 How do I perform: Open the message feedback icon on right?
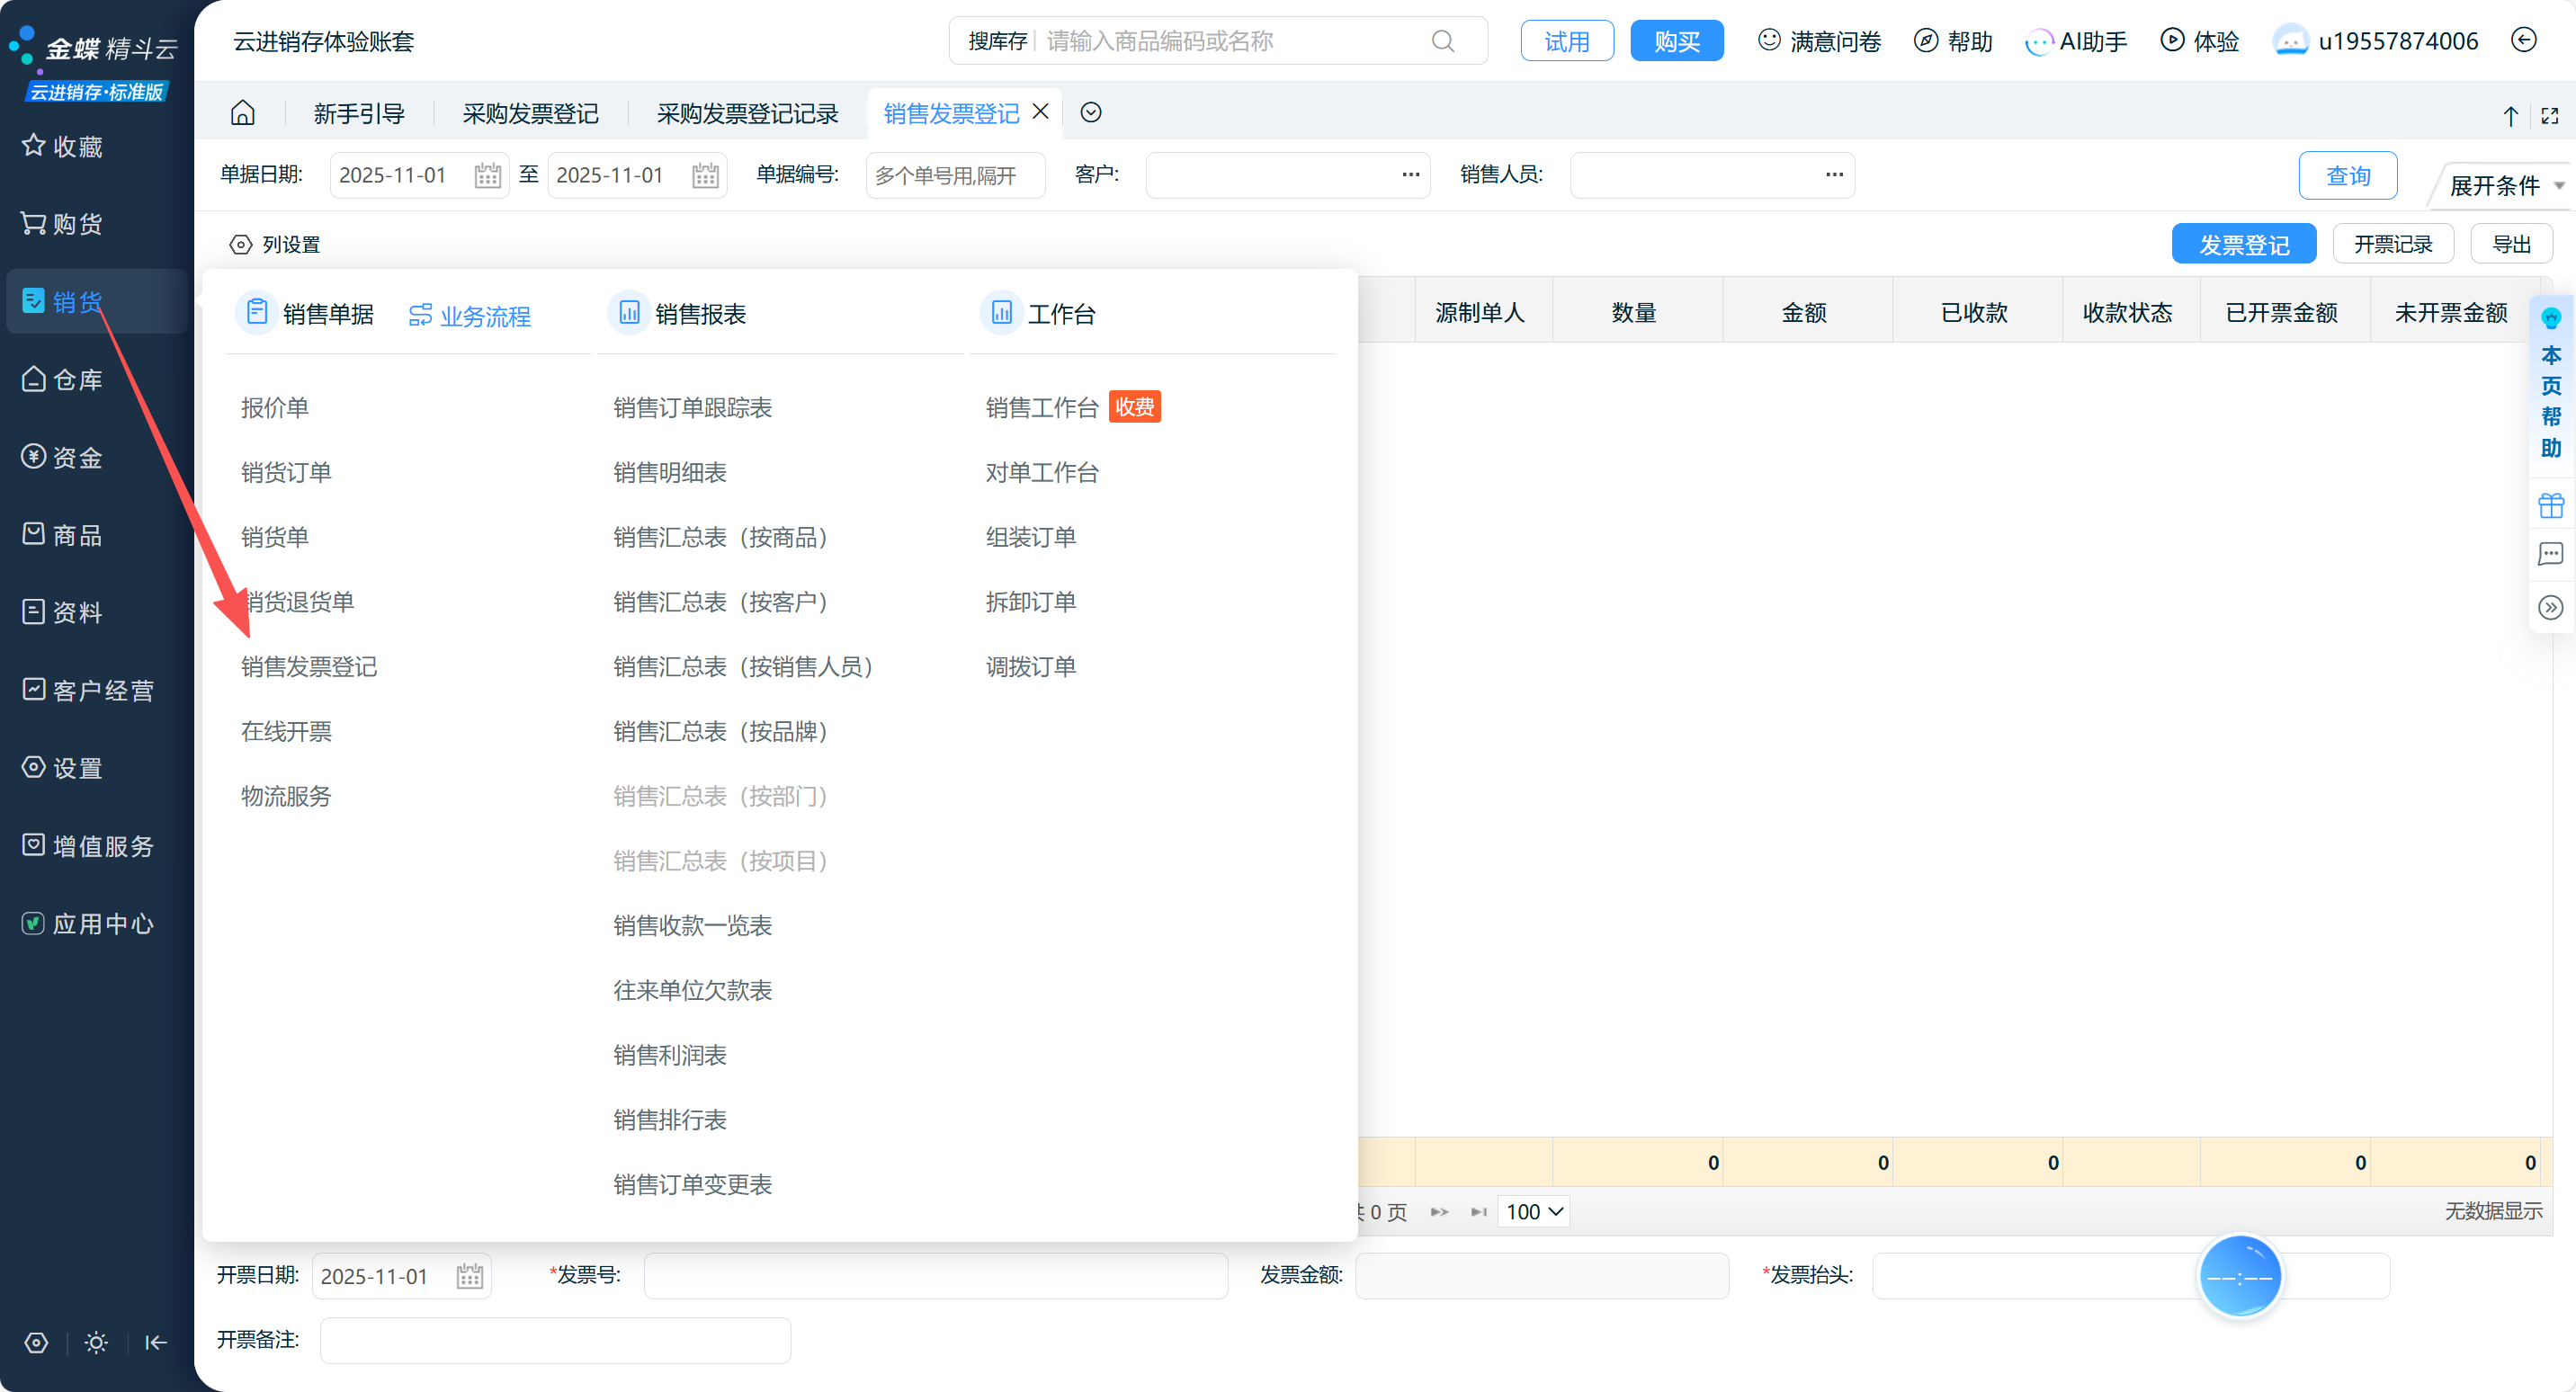(2550, 554)
